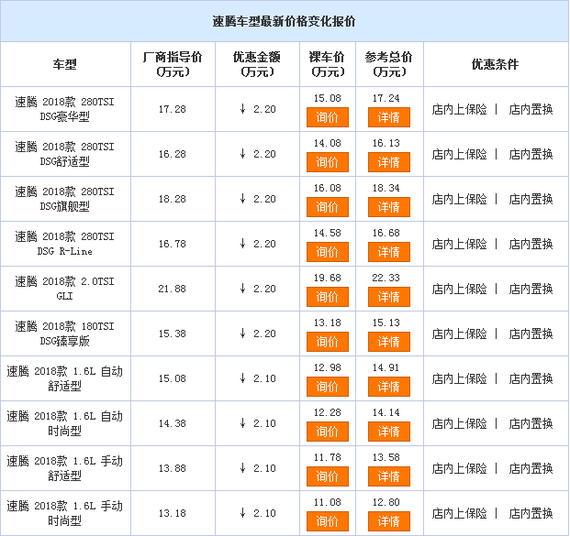Click reference total price 22.33

pos(386,278)
